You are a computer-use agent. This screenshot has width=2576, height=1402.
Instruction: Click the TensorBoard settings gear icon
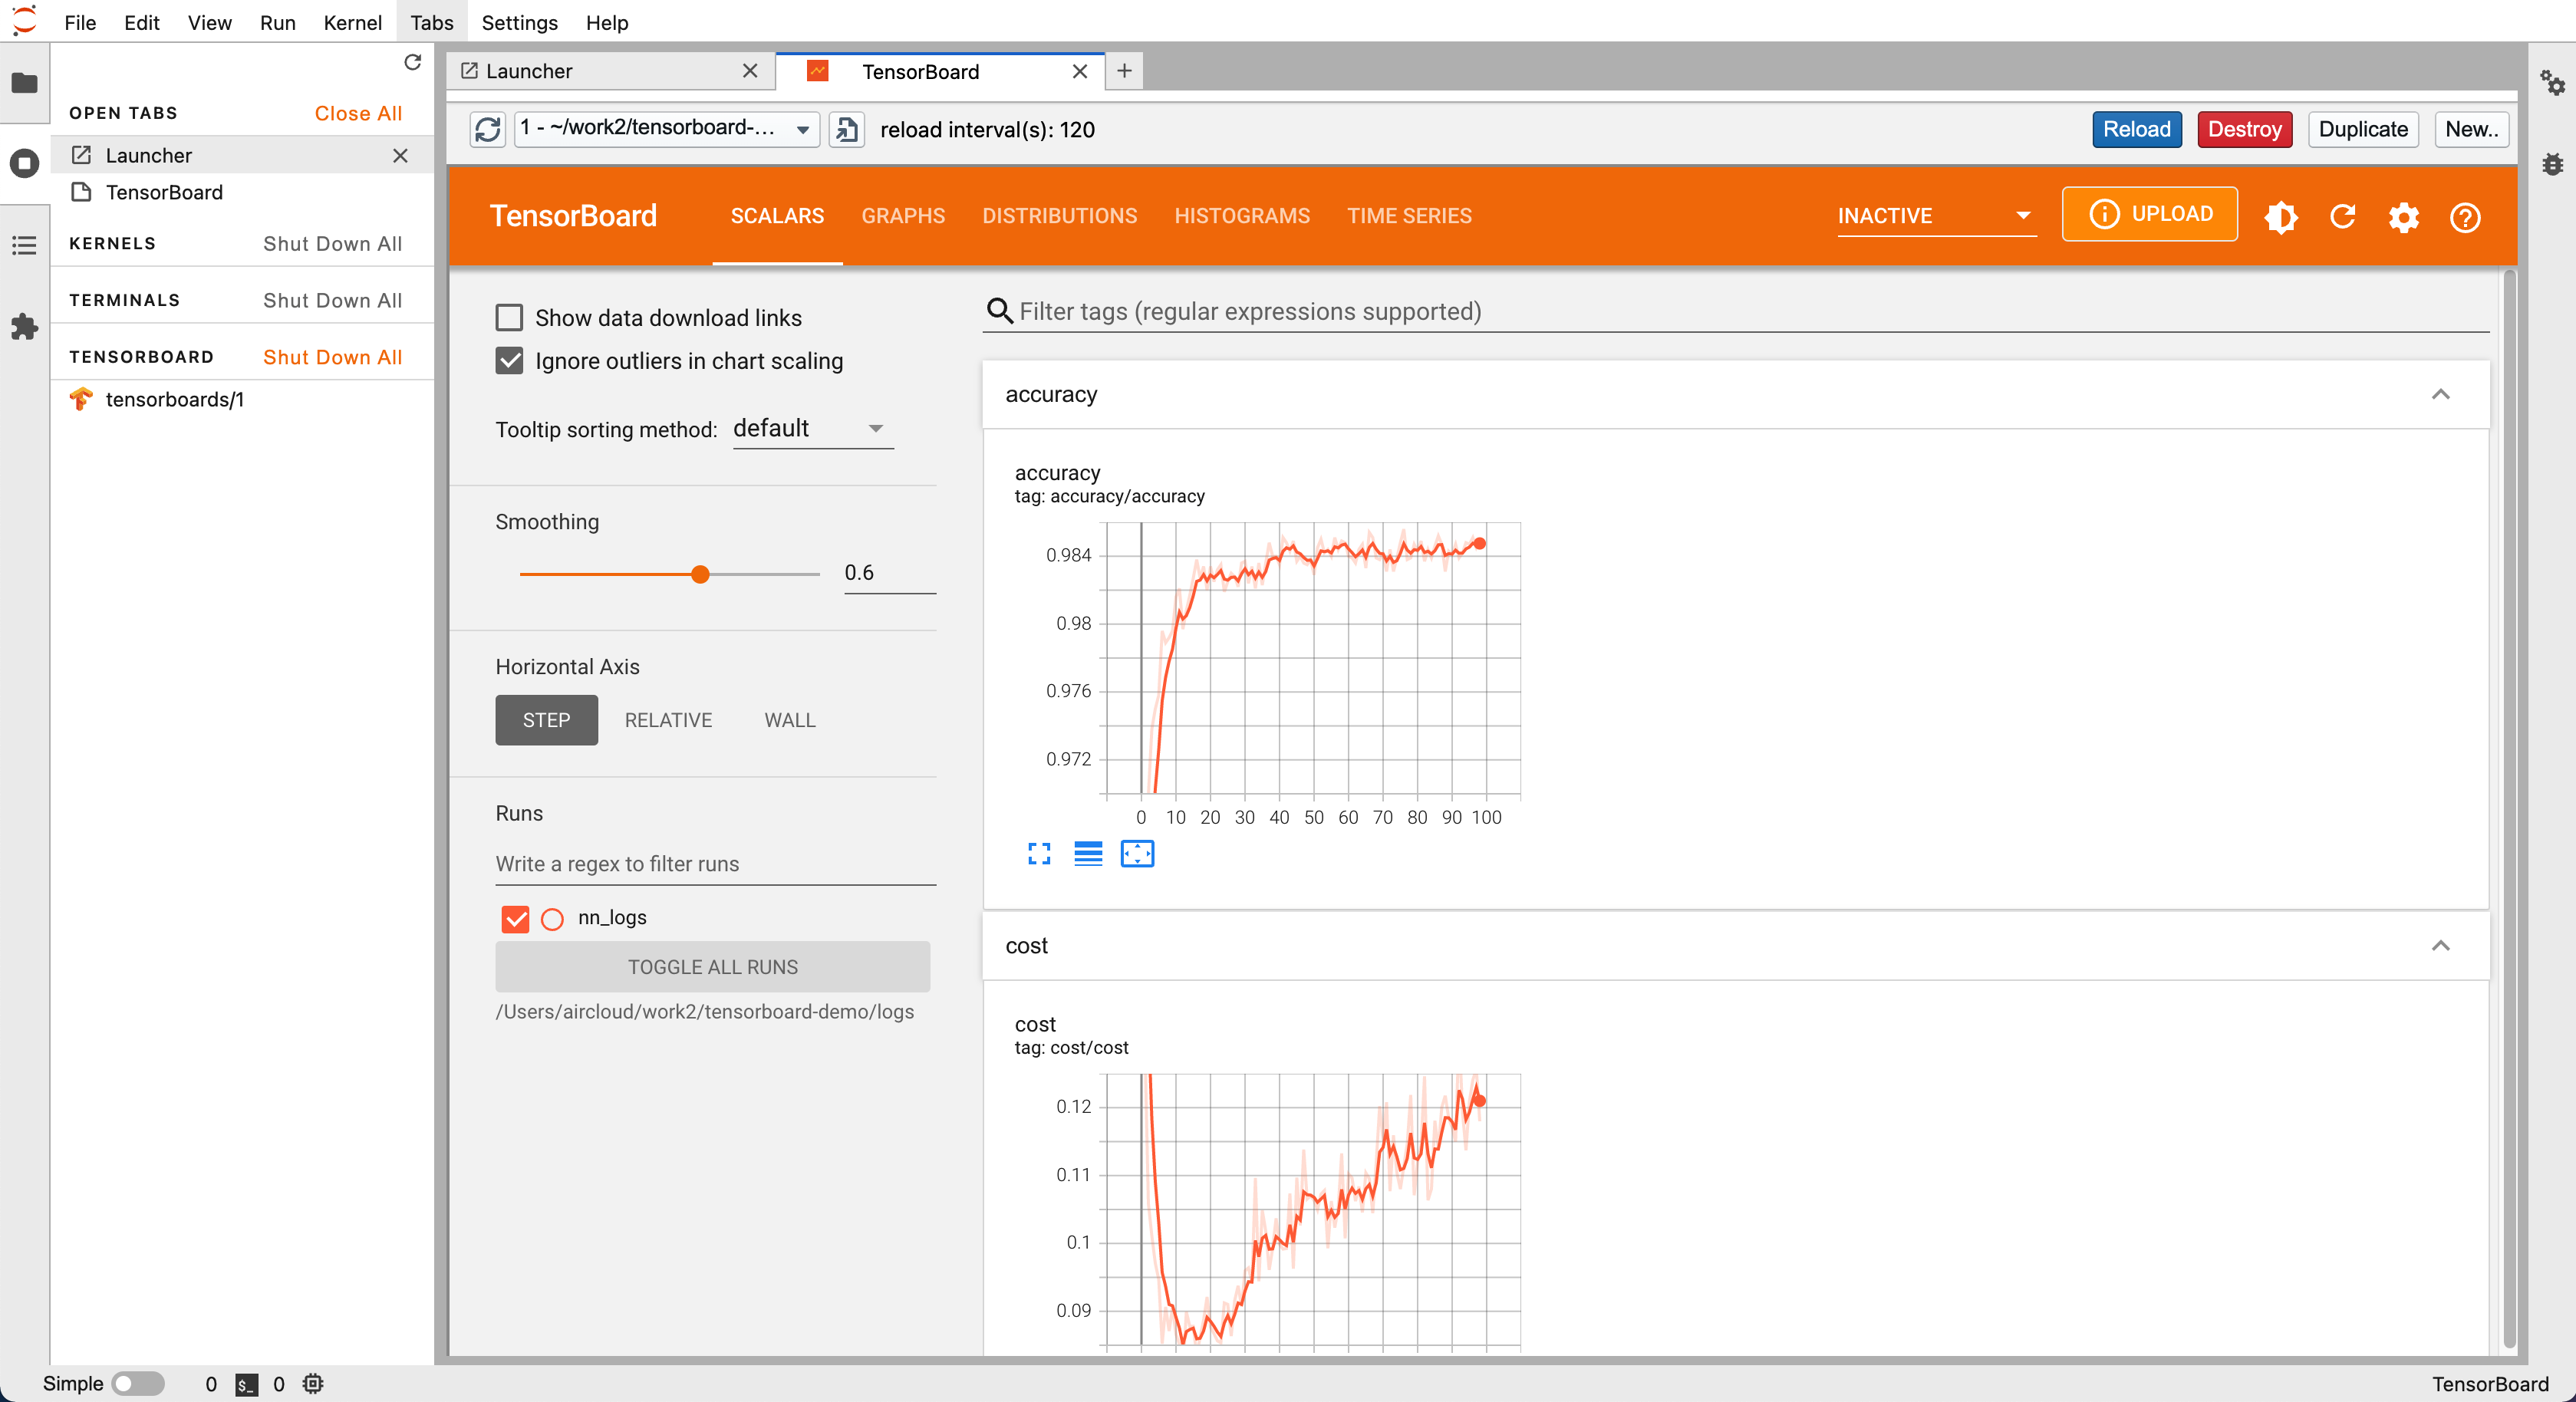point(2403,217)
